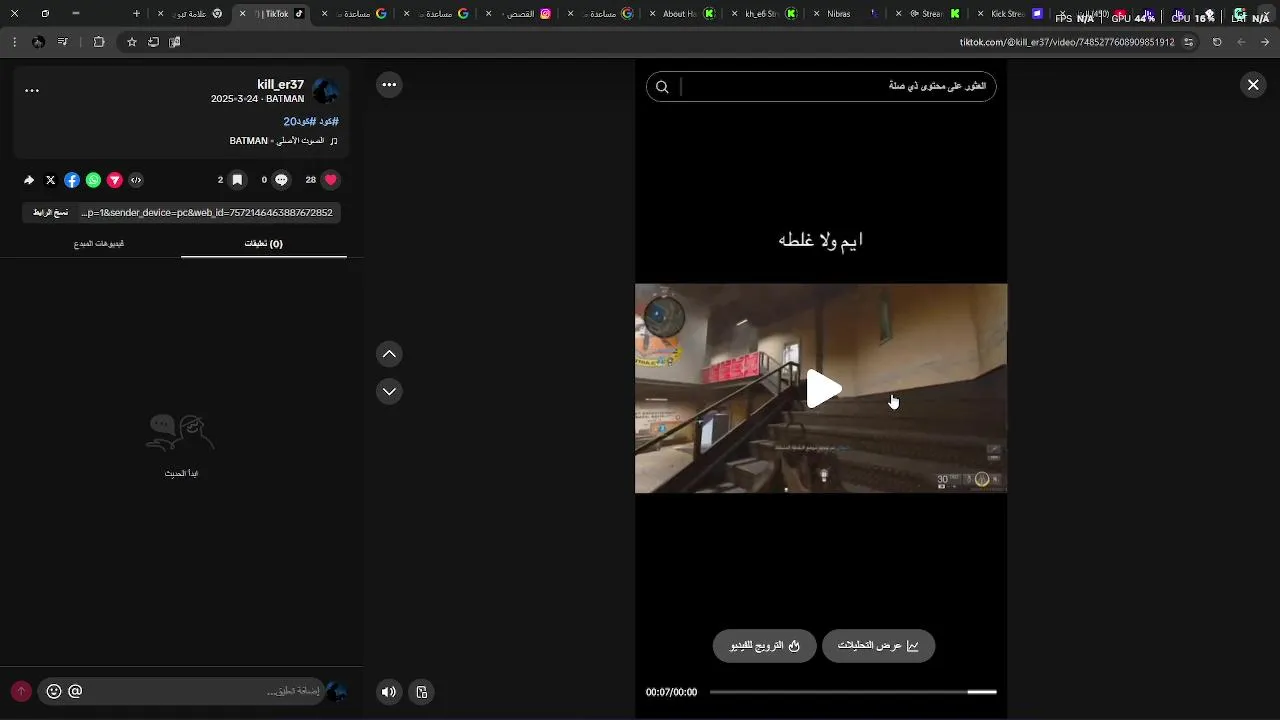Screen dimensions: 1280x720
Task: Click the translate page icon in the address bar
Action: point(175,42)
